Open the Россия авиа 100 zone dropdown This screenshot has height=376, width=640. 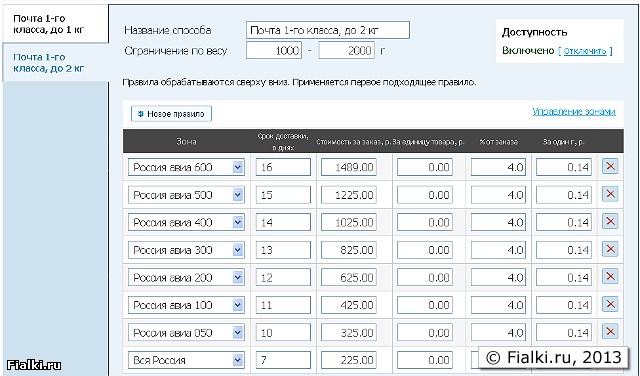[186, 305]
